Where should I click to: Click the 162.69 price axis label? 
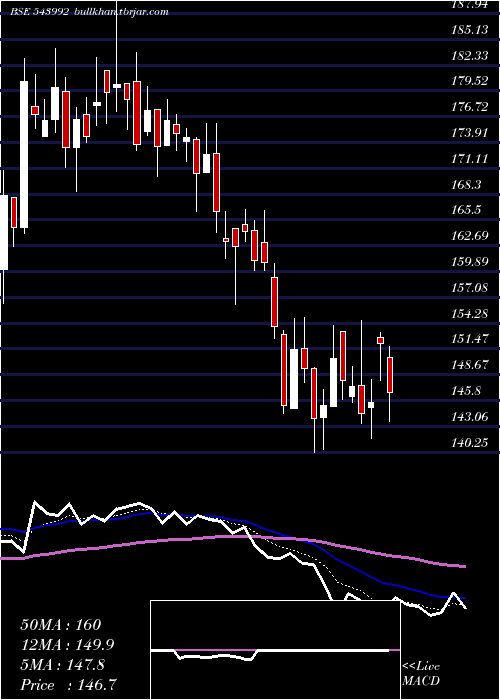point(469,236)
